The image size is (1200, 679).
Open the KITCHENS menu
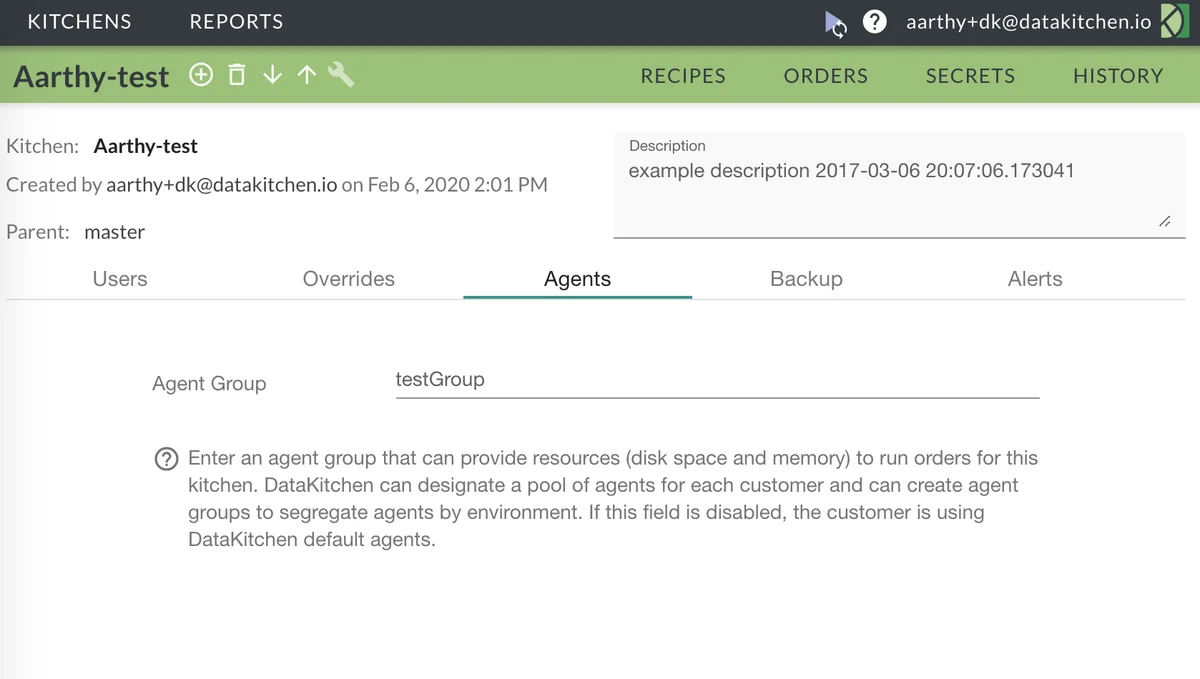click(x=79, y=22)
